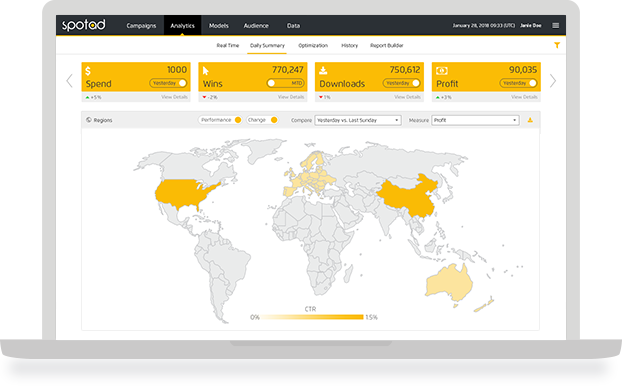The height and width of the screenshot is (386, 622).
Task: Go to previous cards with left arrow
Action: tap(69, 81)
